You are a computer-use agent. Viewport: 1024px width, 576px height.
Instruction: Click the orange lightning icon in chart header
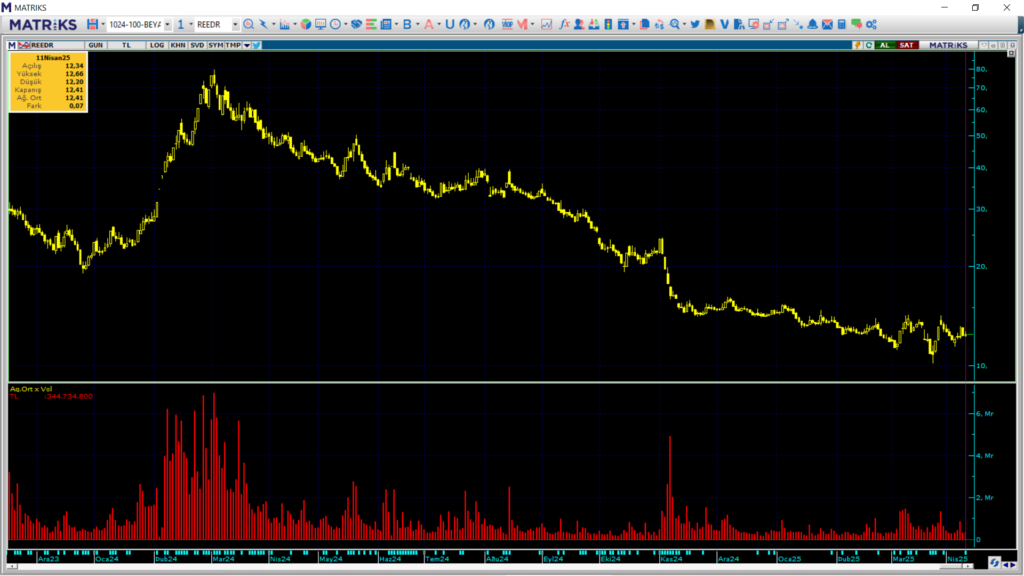click(x=857, y=45)
